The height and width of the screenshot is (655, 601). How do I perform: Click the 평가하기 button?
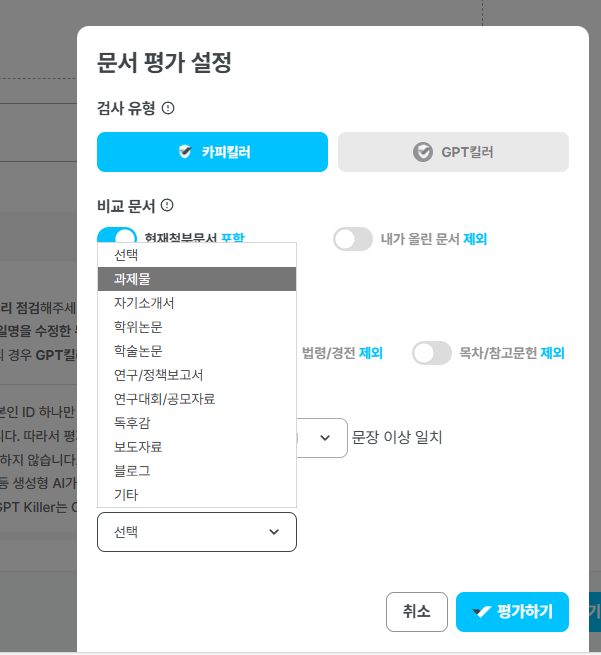(x=512, y=612)
